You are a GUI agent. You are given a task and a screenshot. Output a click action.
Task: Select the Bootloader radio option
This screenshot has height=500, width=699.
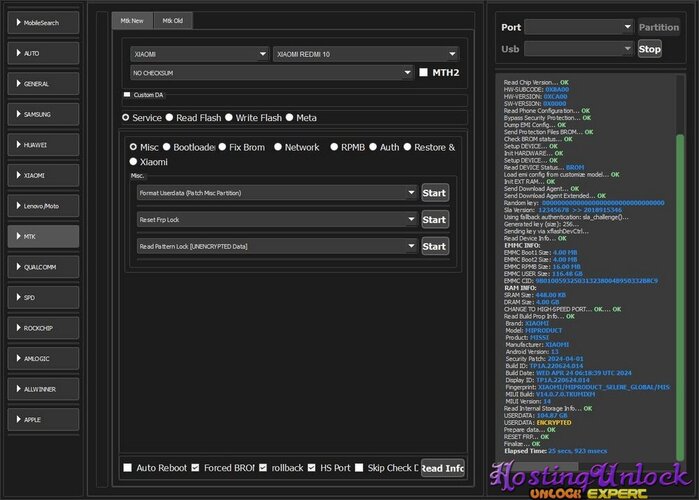point(167,147)
